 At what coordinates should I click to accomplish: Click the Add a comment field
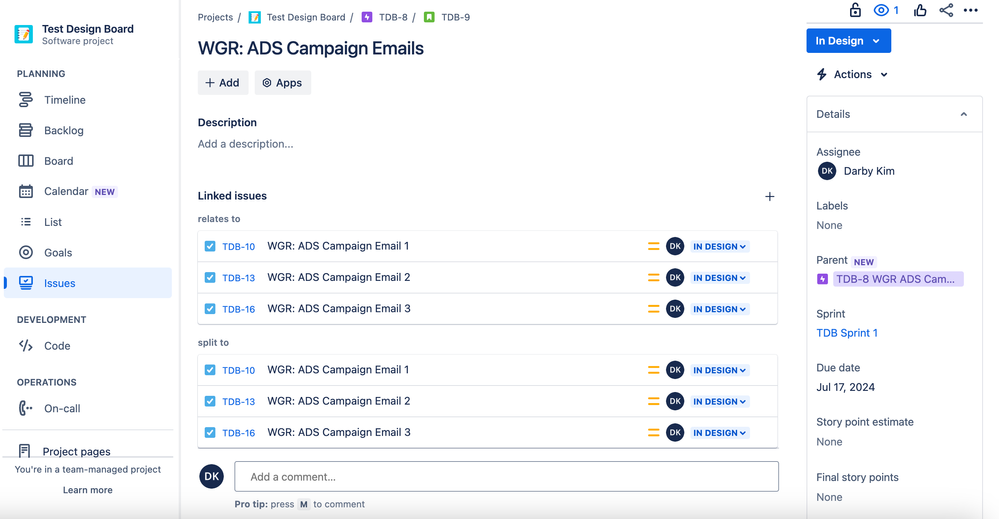(x=507, y=476)
